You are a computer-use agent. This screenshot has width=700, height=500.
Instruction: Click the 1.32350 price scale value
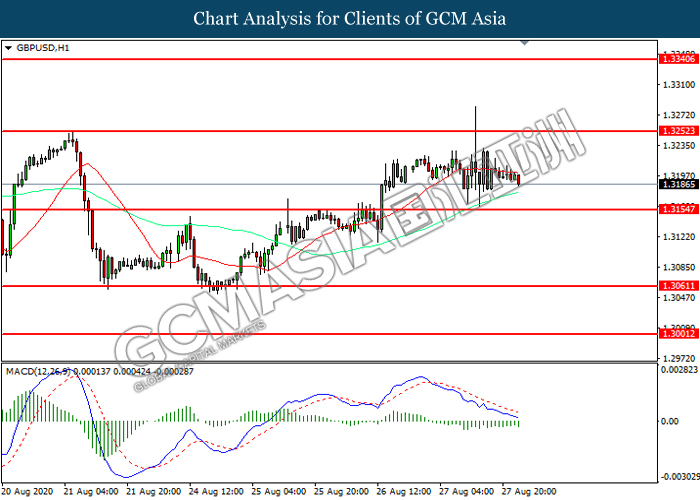(679, 146)
